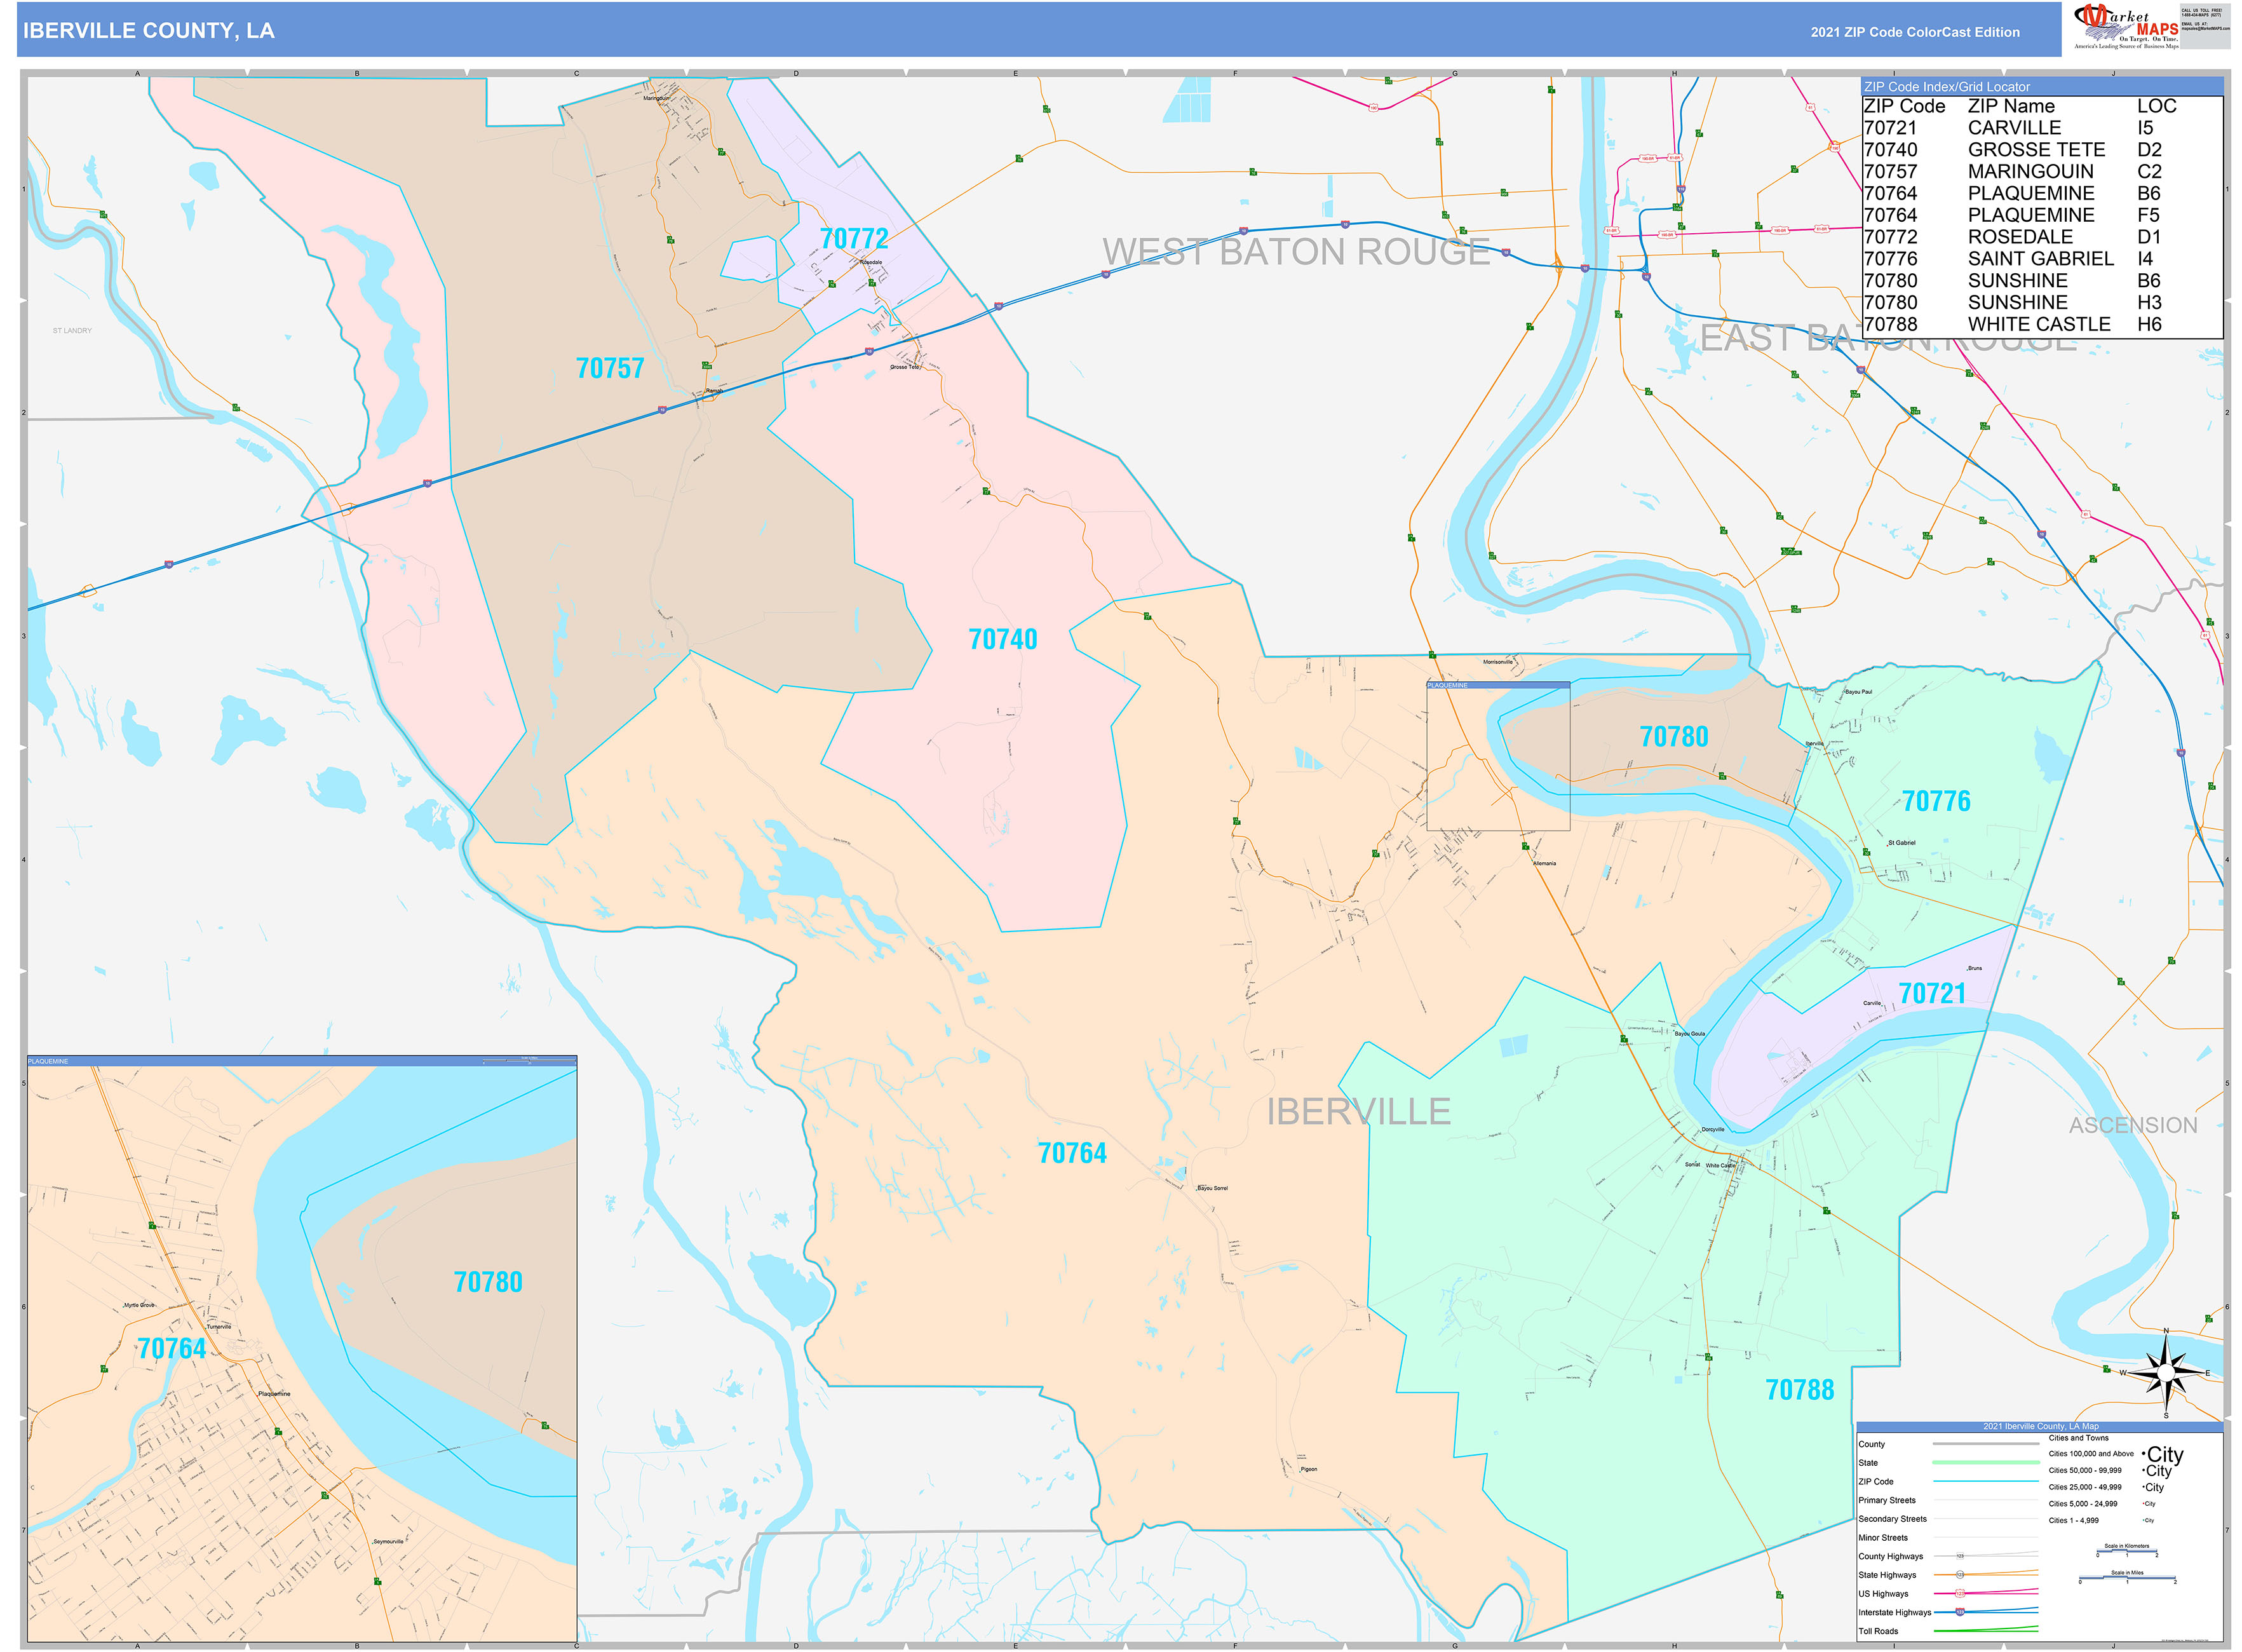The image size is (2242, 1652).
Task: Click the 'Secondary Streets' legend entry
Action: point(1892,1519)
